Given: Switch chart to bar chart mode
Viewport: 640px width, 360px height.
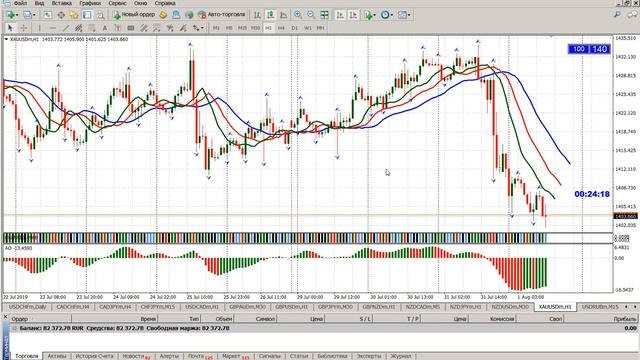Looking at the screenshot, I should (x=257, y=15).
